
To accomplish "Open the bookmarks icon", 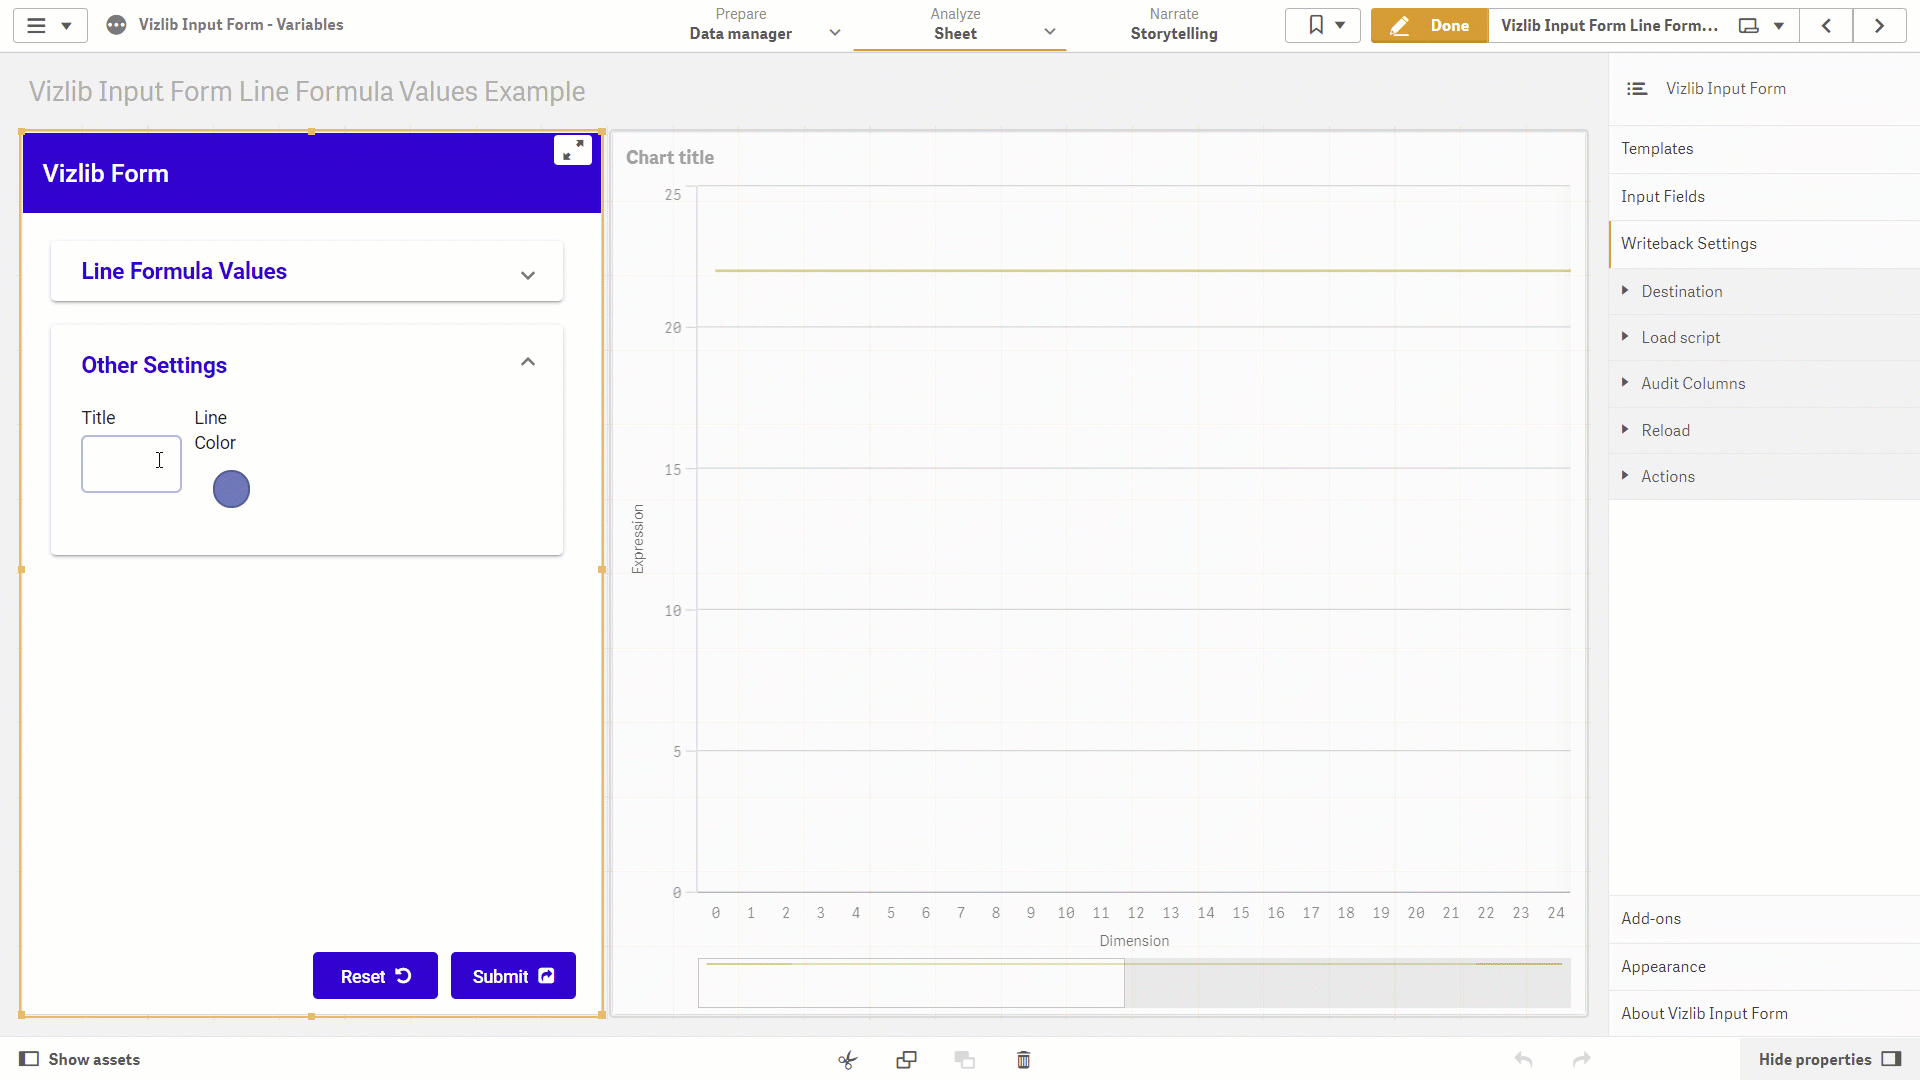I will pyautogui.click(x=1323, y=25).
